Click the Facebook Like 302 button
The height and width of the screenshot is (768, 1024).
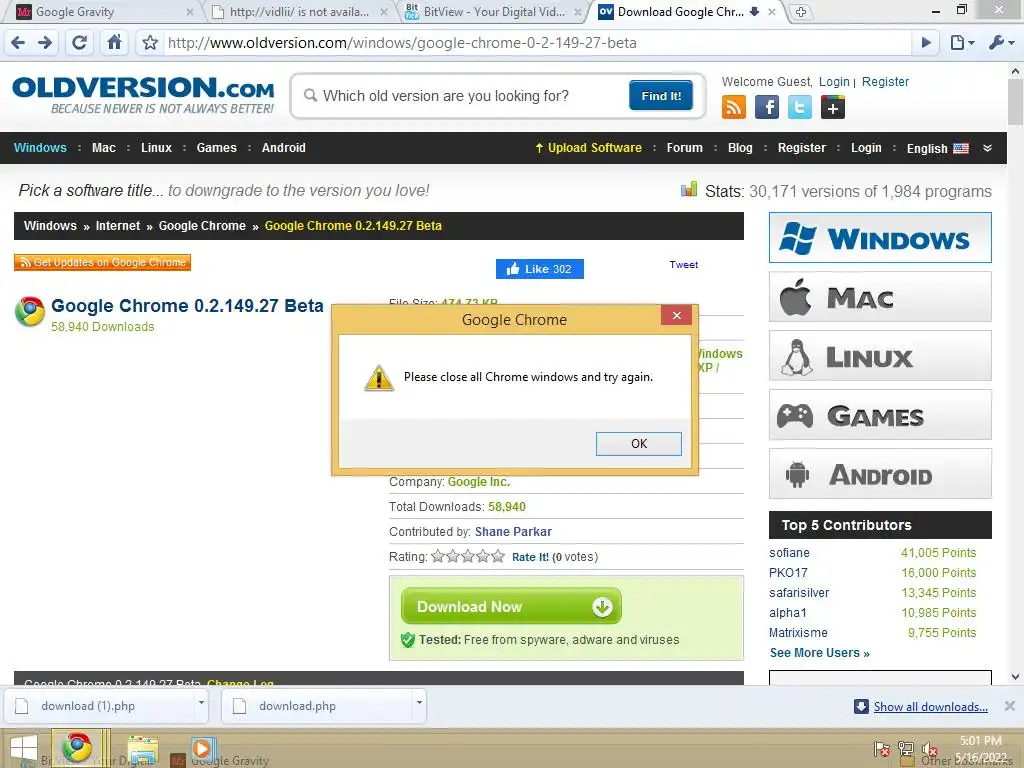point(539,269)
